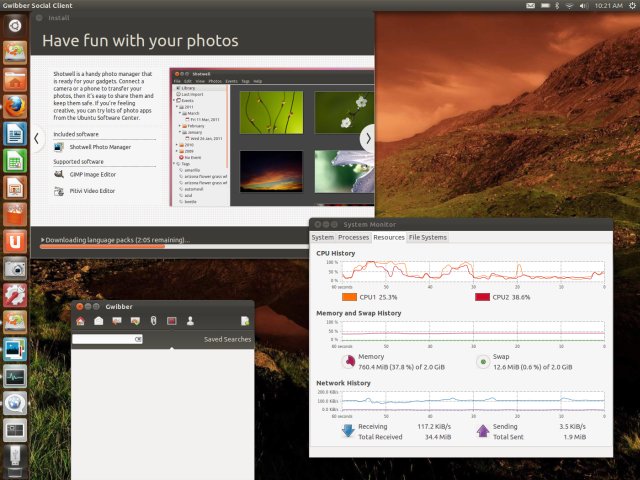Image resolution: width=640 pixels, height=480 pixels.
Task: Open the Workspace Switcher in the launcher
Action: pyautogui.click(x=15, y=430)
